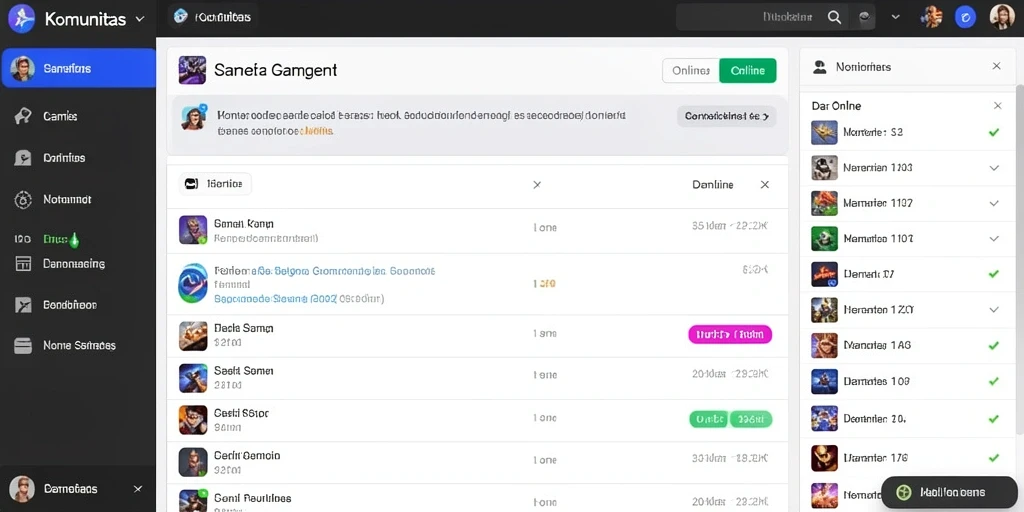Click the Saneta Gamgent header game icon

click(x=192, y=70)
